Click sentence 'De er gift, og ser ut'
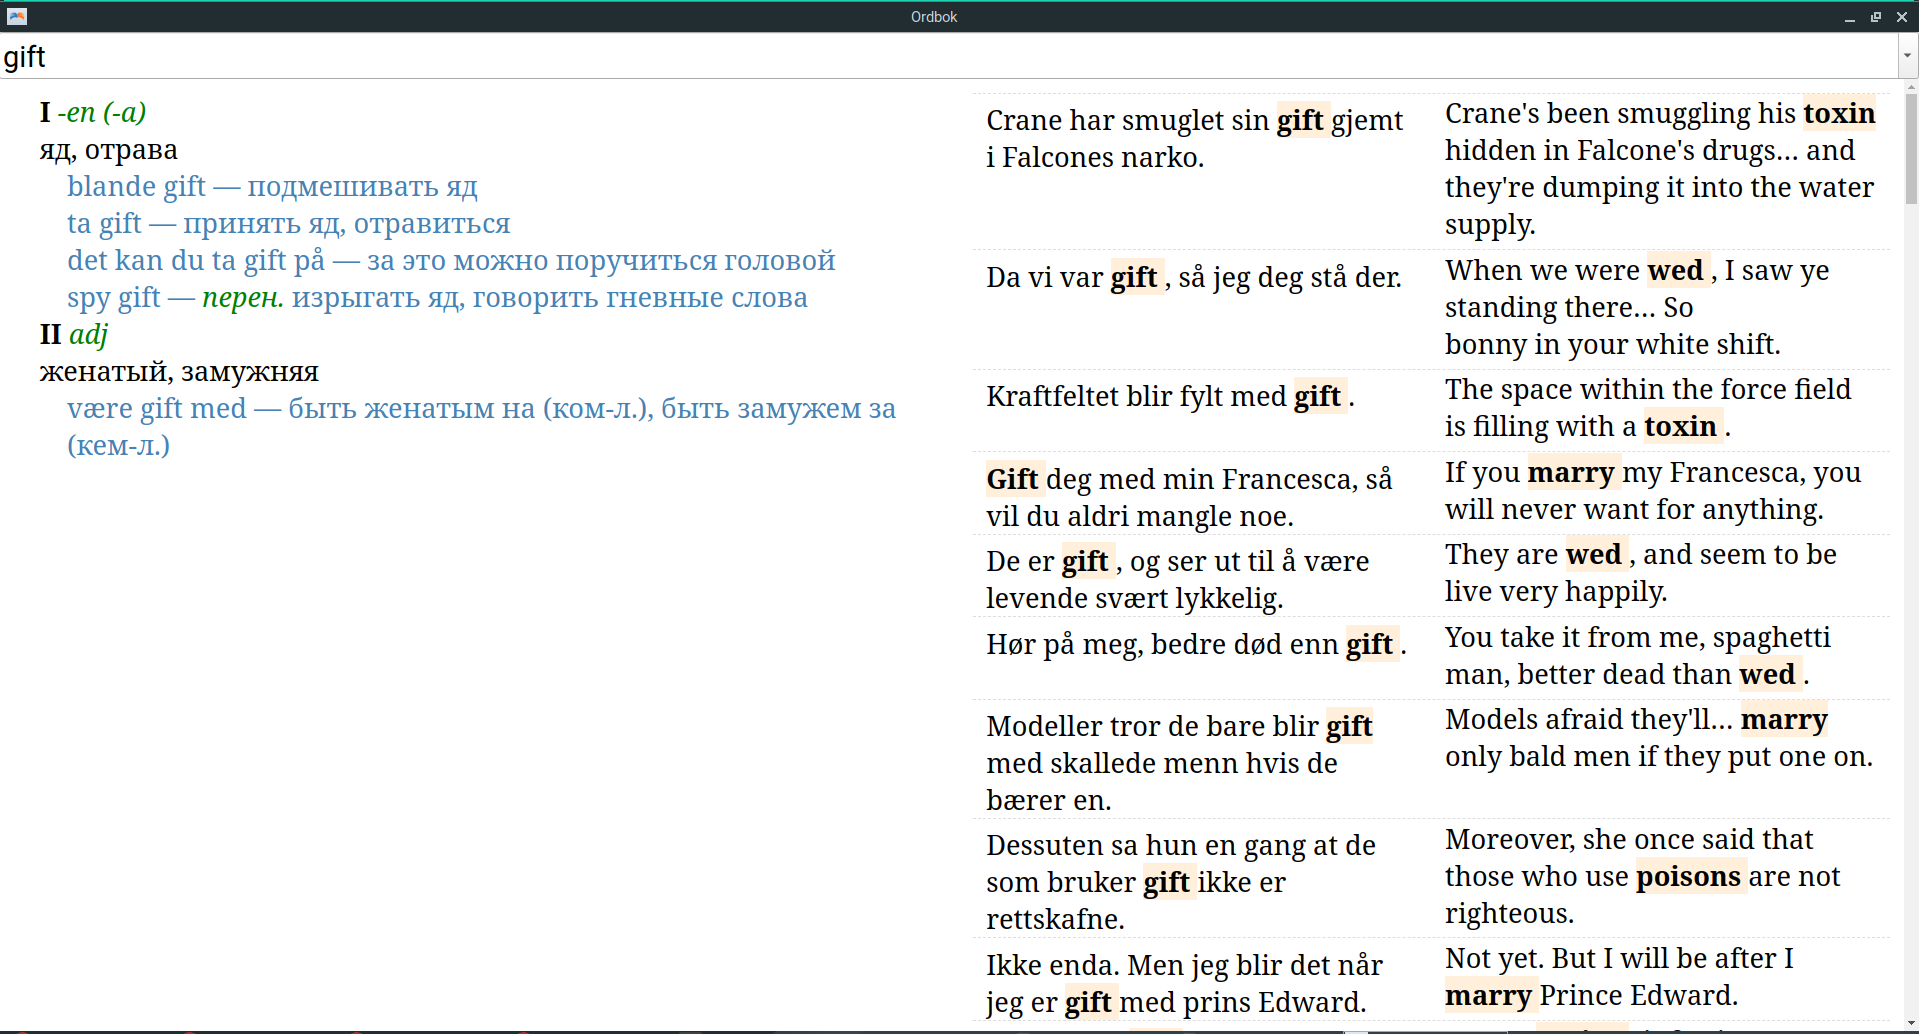 (1177, 579)
